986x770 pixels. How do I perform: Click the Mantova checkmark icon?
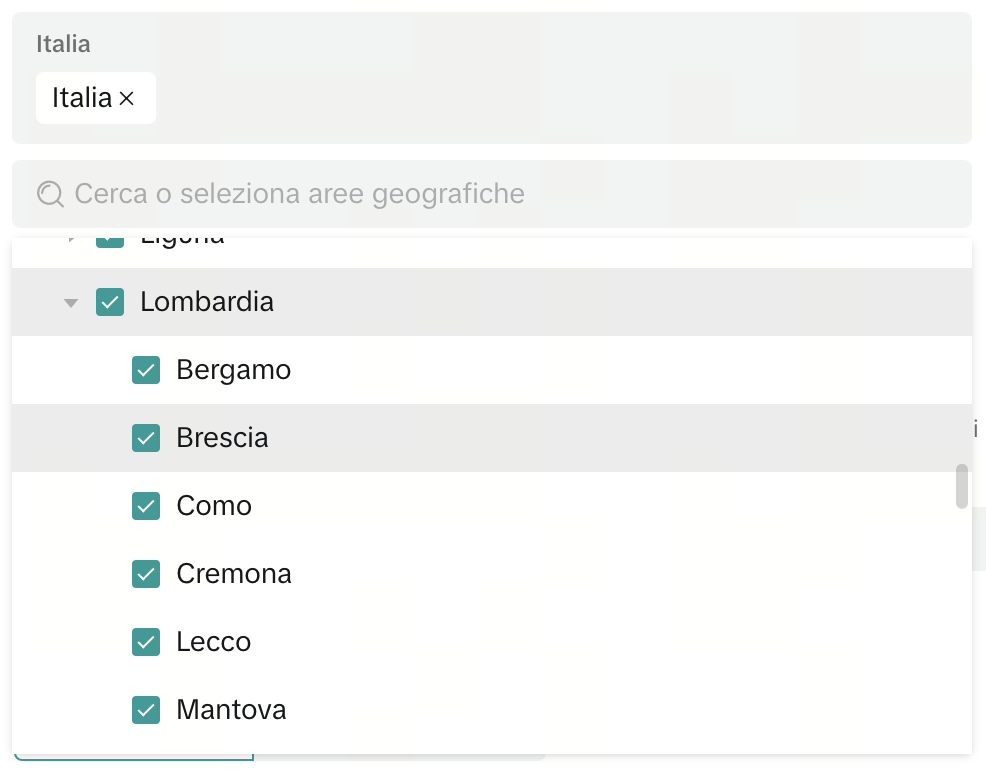coord(146,709)
